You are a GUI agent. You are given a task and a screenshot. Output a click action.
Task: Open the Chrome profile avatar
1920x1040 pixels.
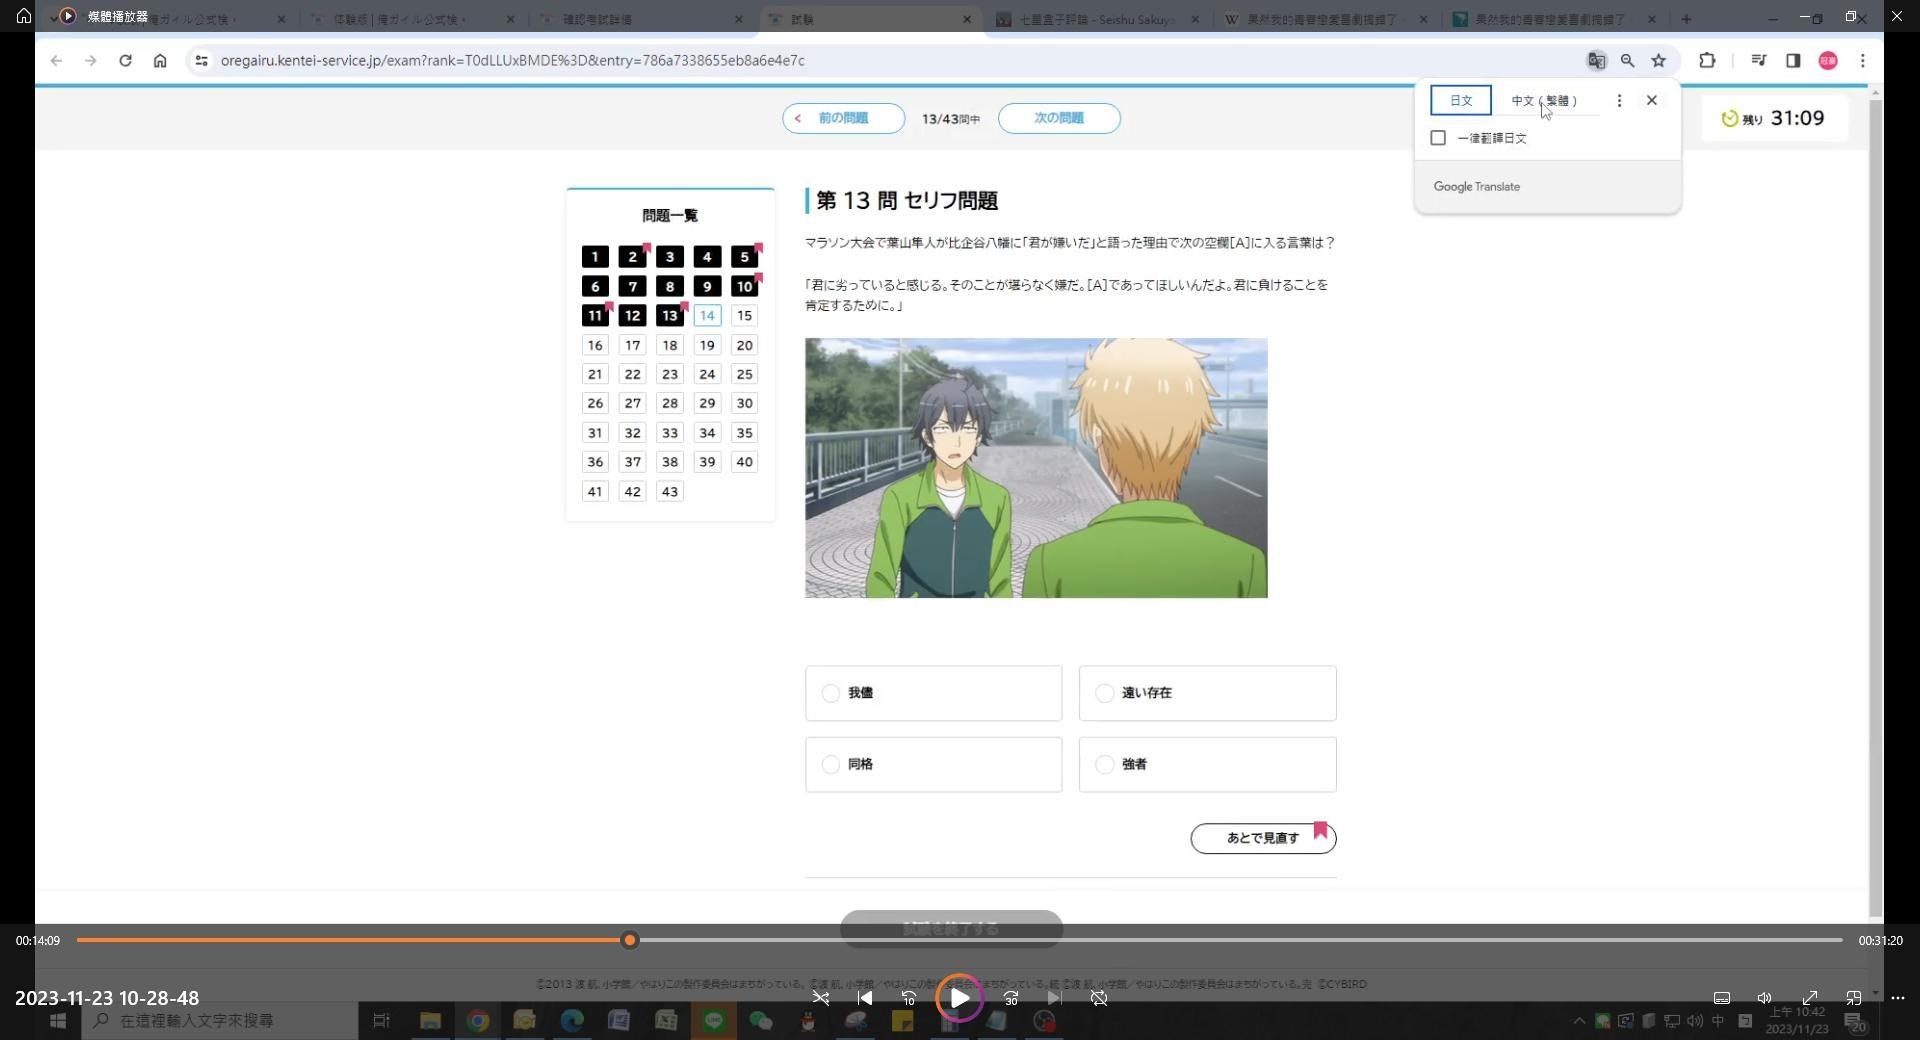[x=1828, y=61]
